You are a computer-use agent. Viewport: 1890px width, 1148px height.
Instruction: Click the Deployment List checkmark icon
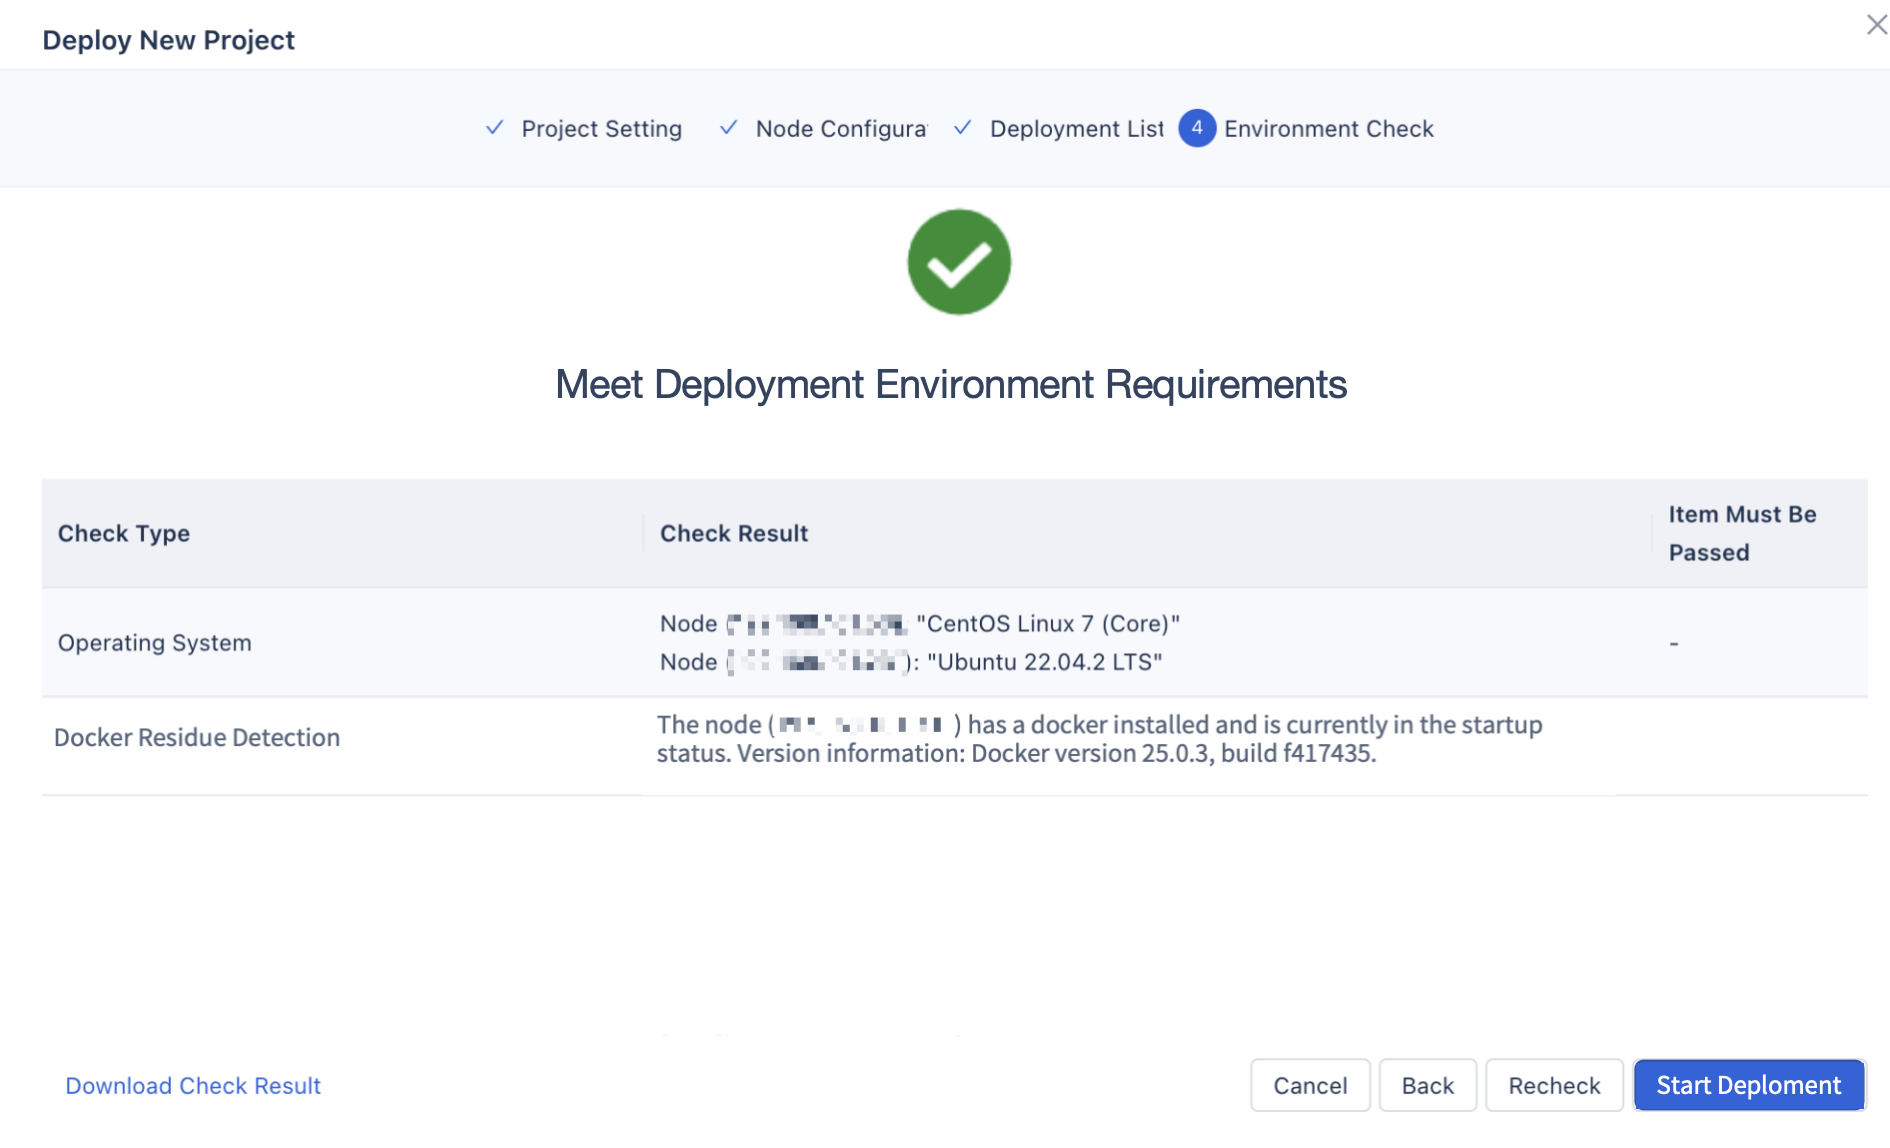[962, 128]
